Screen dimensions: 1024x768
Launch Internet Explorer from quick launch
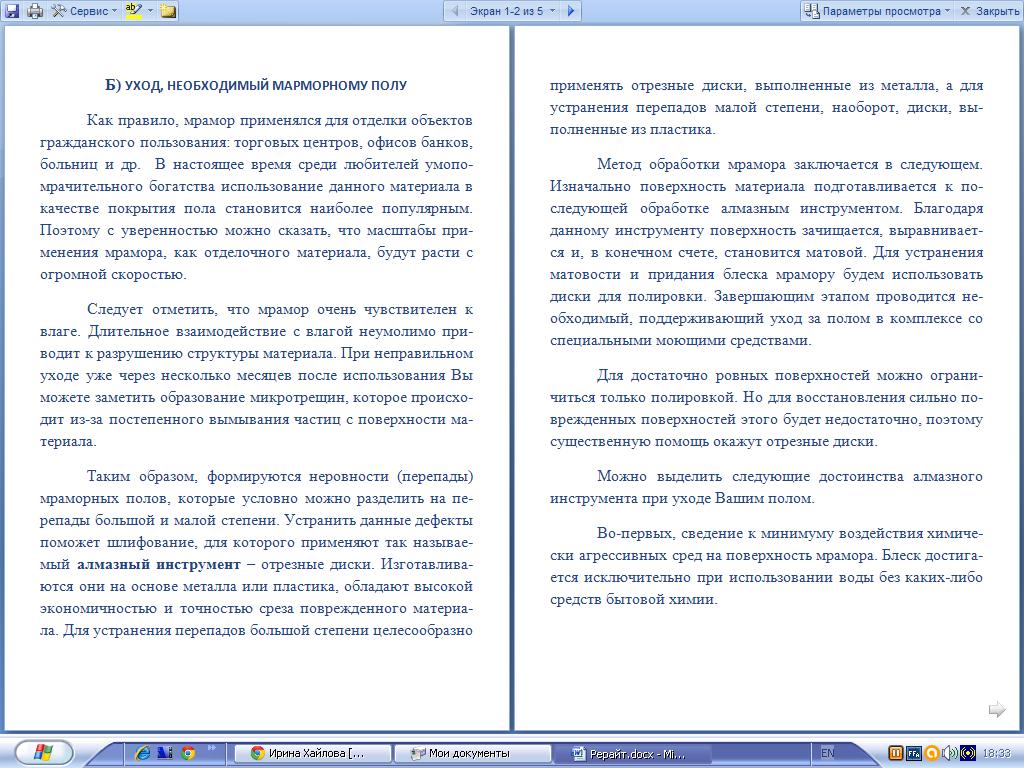coord(142,753)
